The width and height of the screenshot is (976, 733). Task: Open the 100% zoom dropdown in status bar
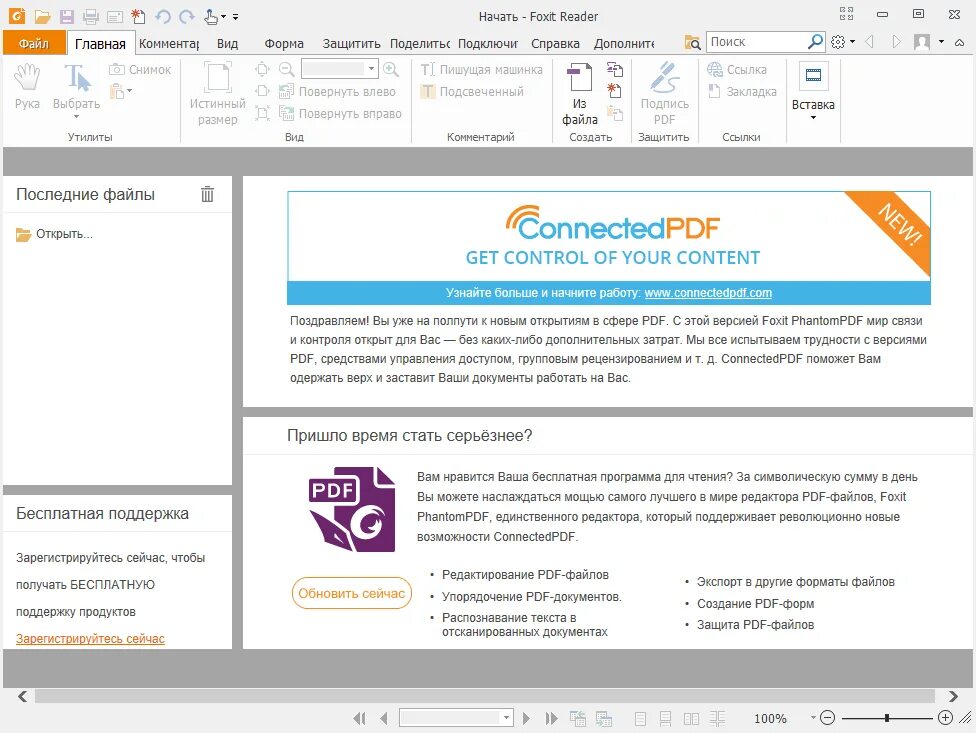pyautogui.click(x=813, y=717)
